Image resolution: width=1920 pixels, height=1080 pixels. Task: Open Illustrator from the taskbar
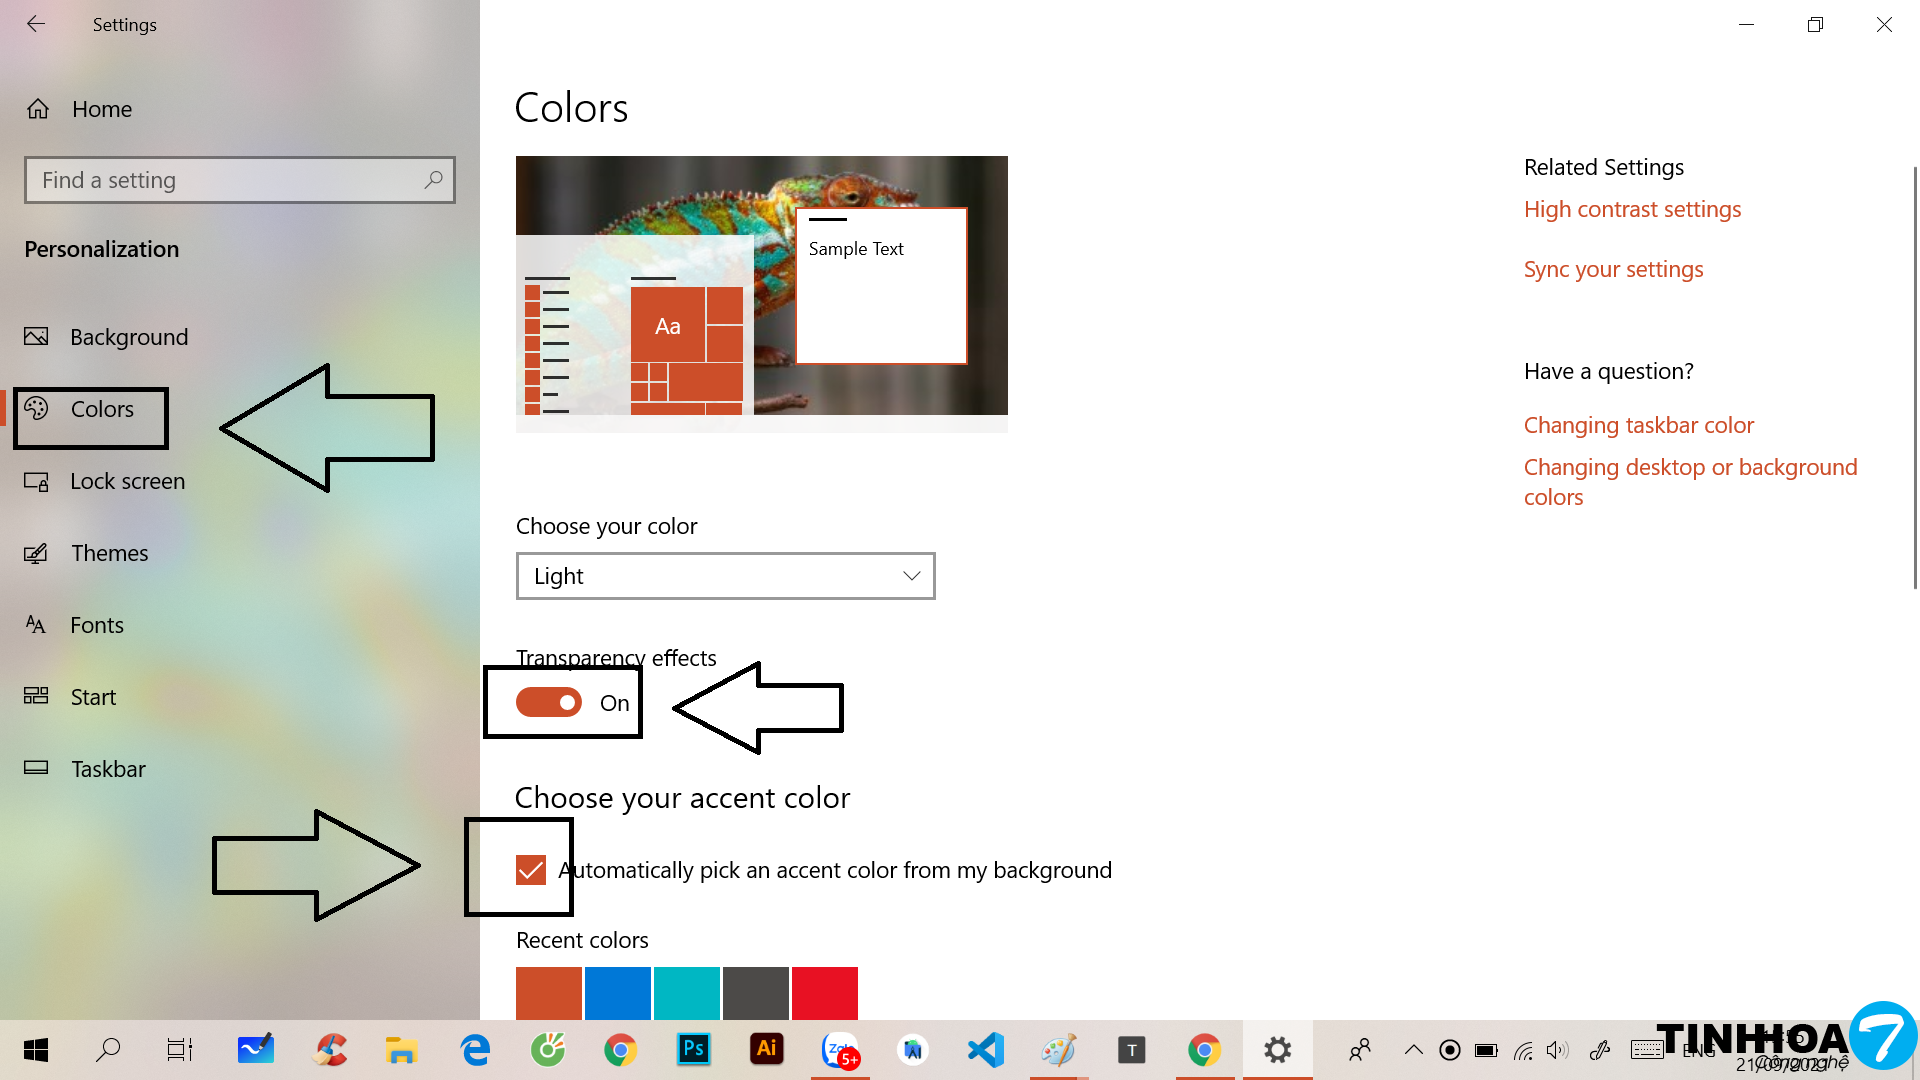coord(766,1049)
